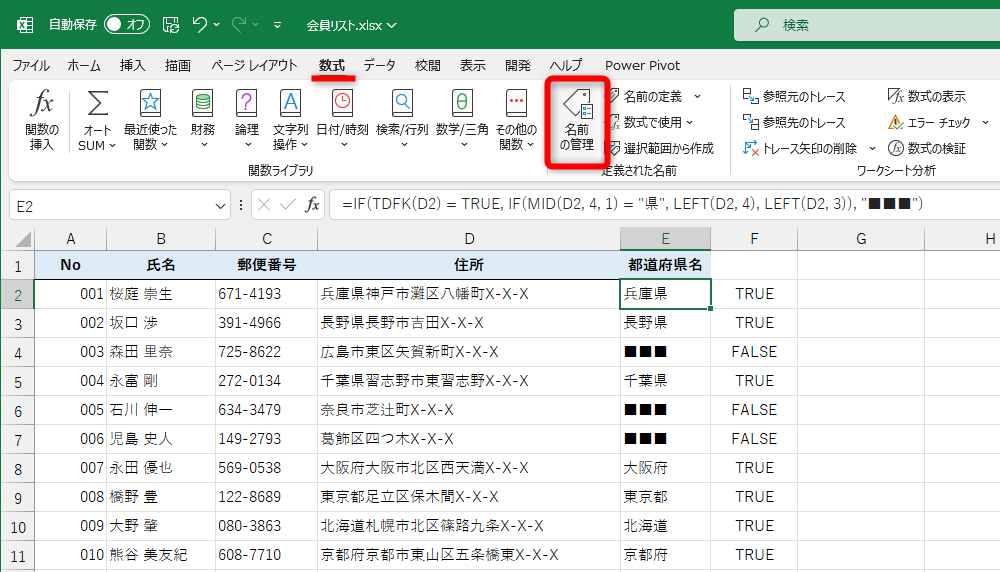
Task: Click cell with No 010
Action: pos(70,555)
